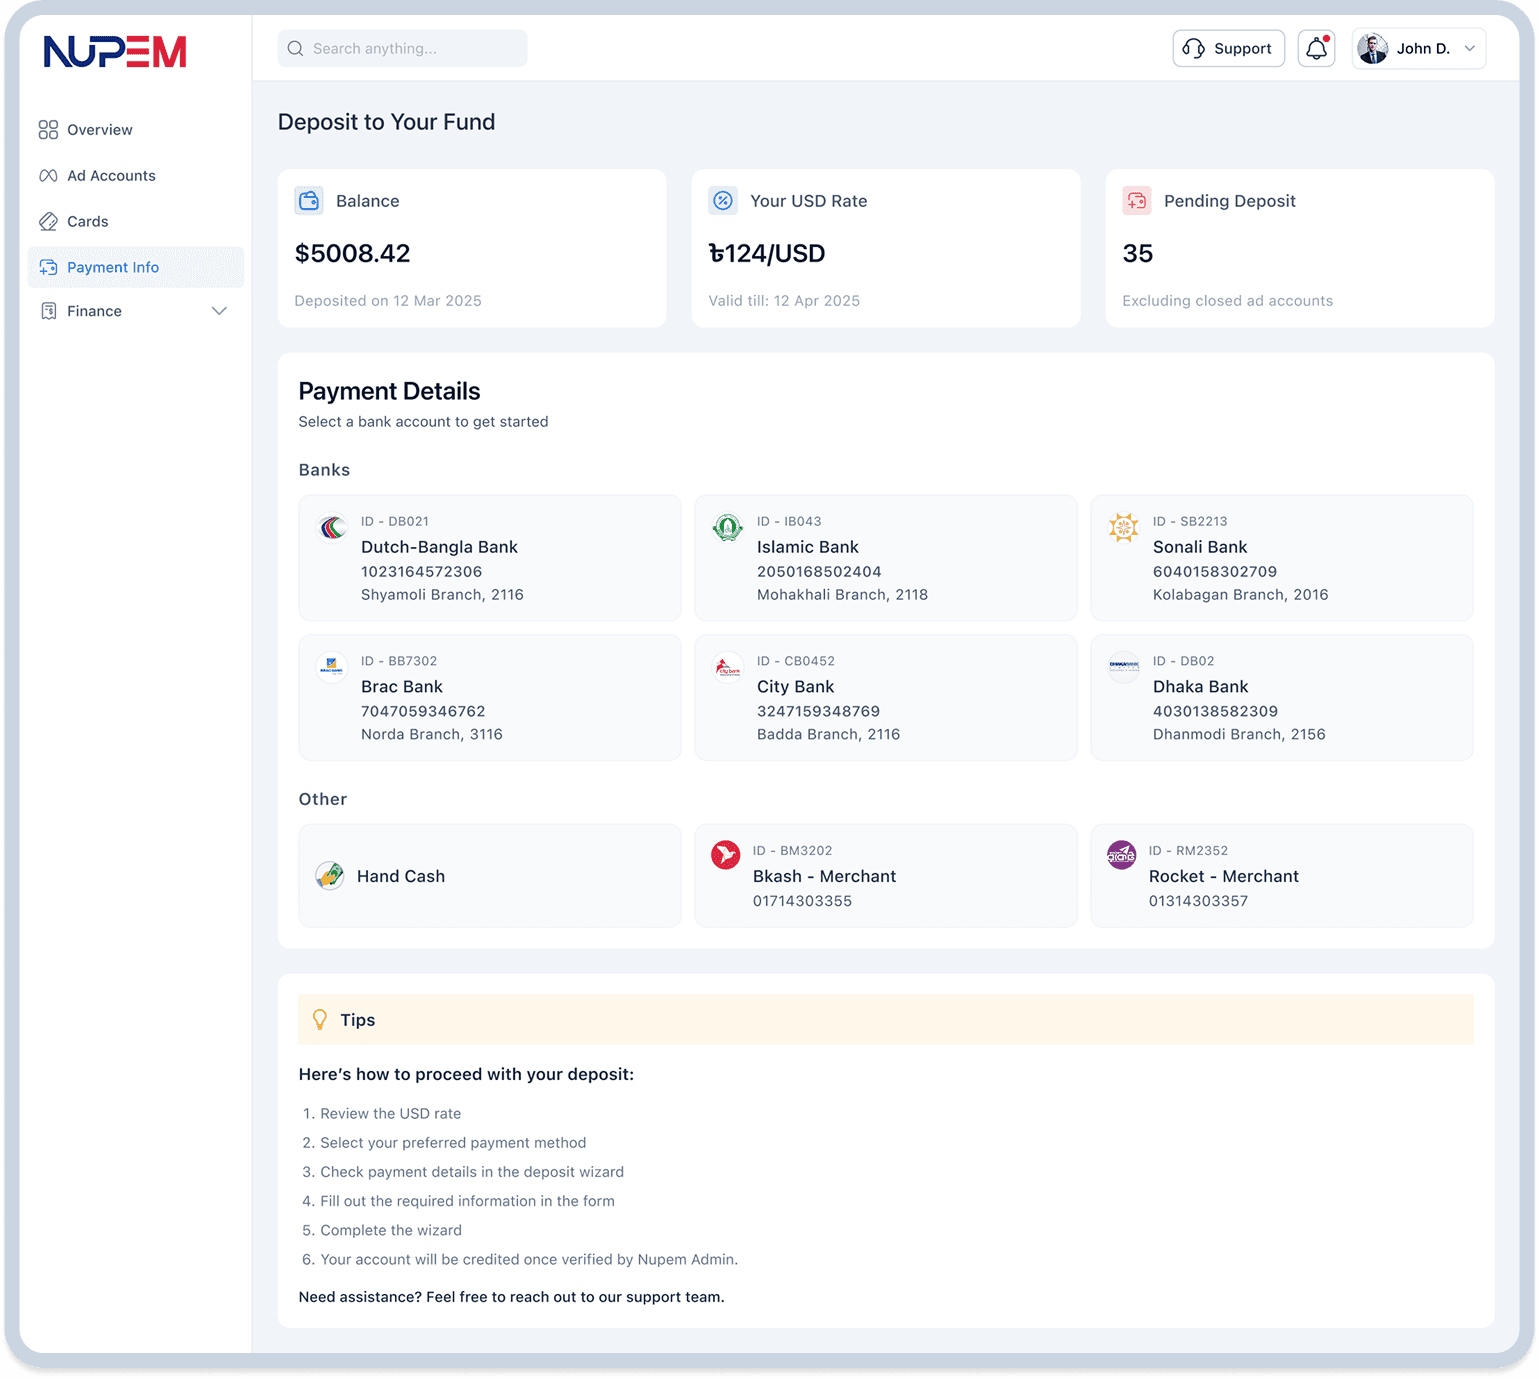Open the John D. account dropdown

tap(1469, 48)
